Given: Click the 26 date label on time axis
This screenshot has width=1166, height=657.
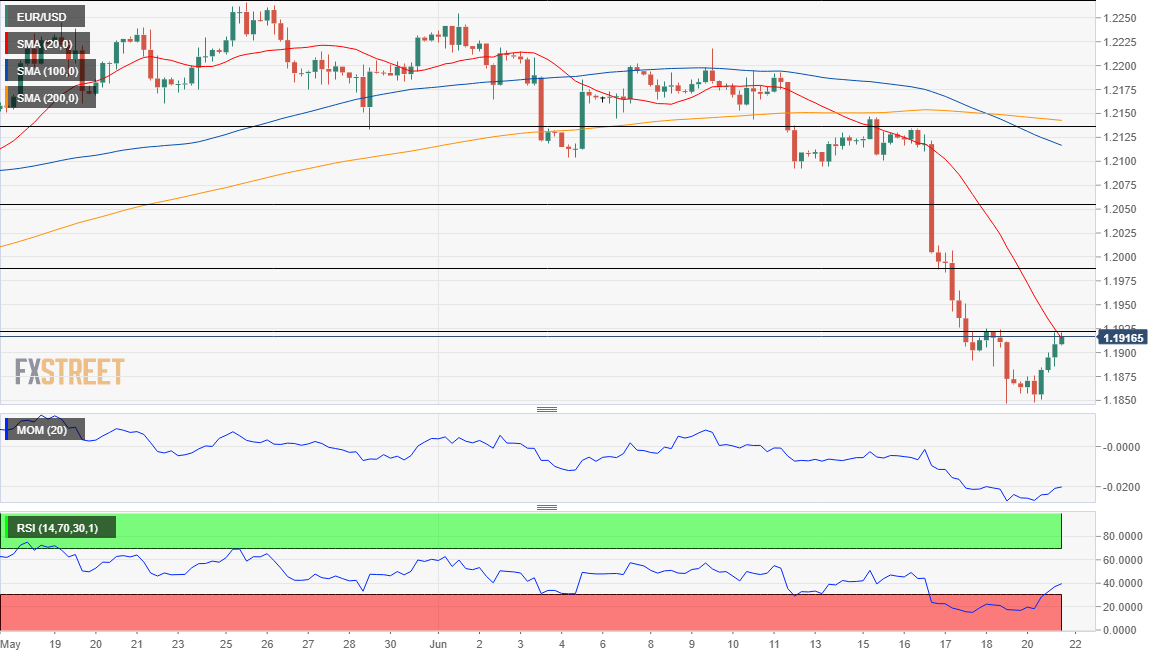Looking at the screenshot, I should [267, 644].
